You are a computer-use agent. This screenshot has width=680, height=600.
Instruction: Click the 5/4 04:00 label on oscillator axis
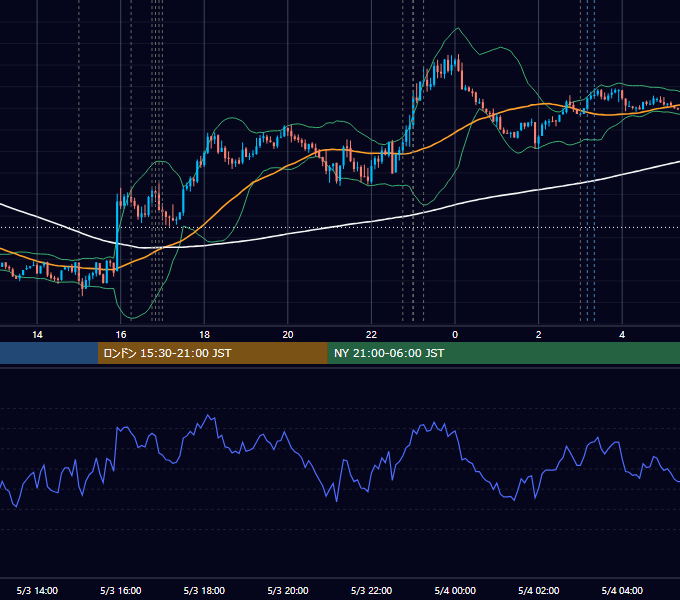(622, 590)
